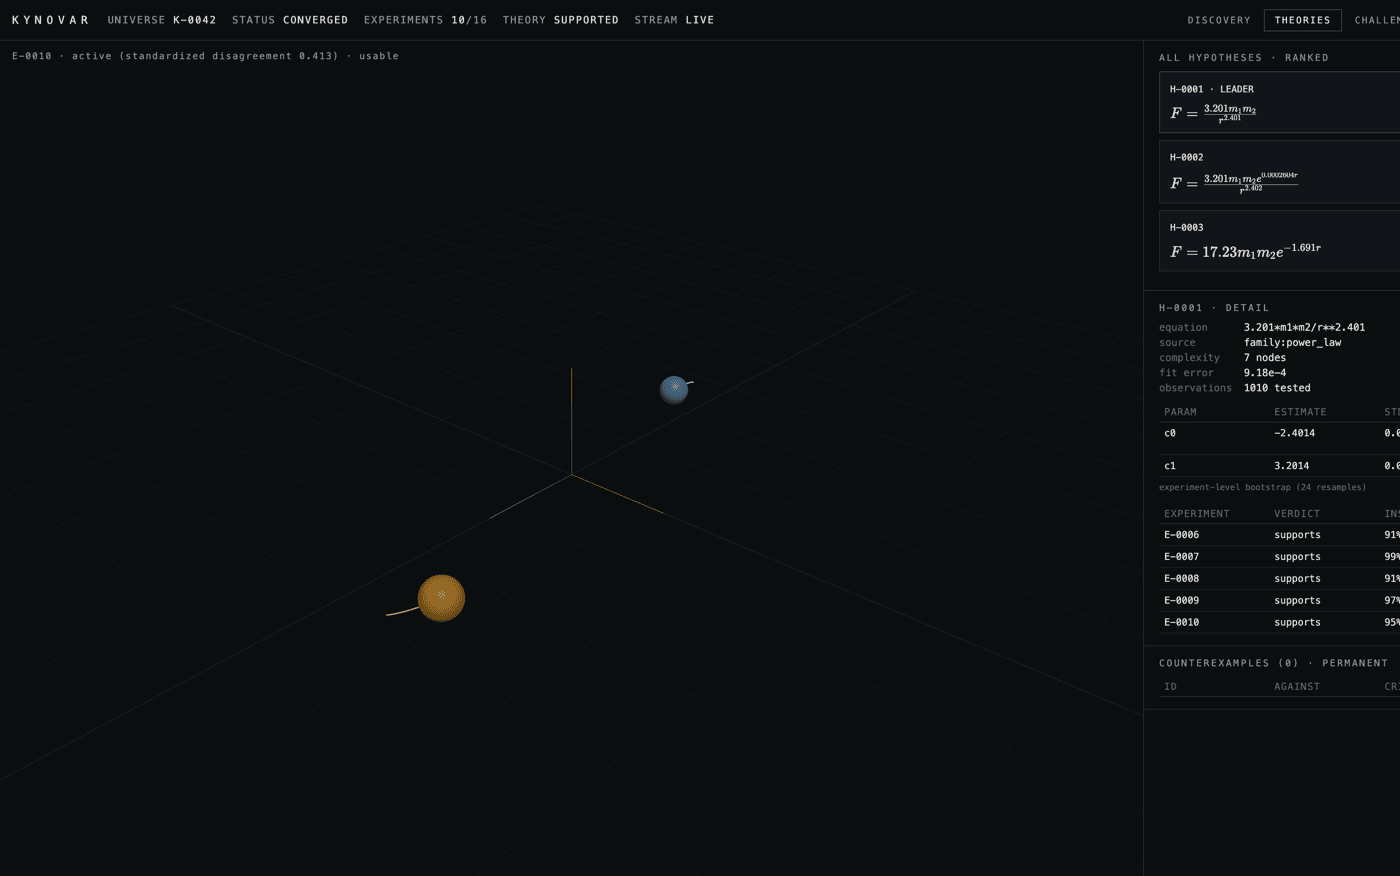Click the ESTIMATE column header
Screen dimensions: 1400x876
(x=1300, y=412)
